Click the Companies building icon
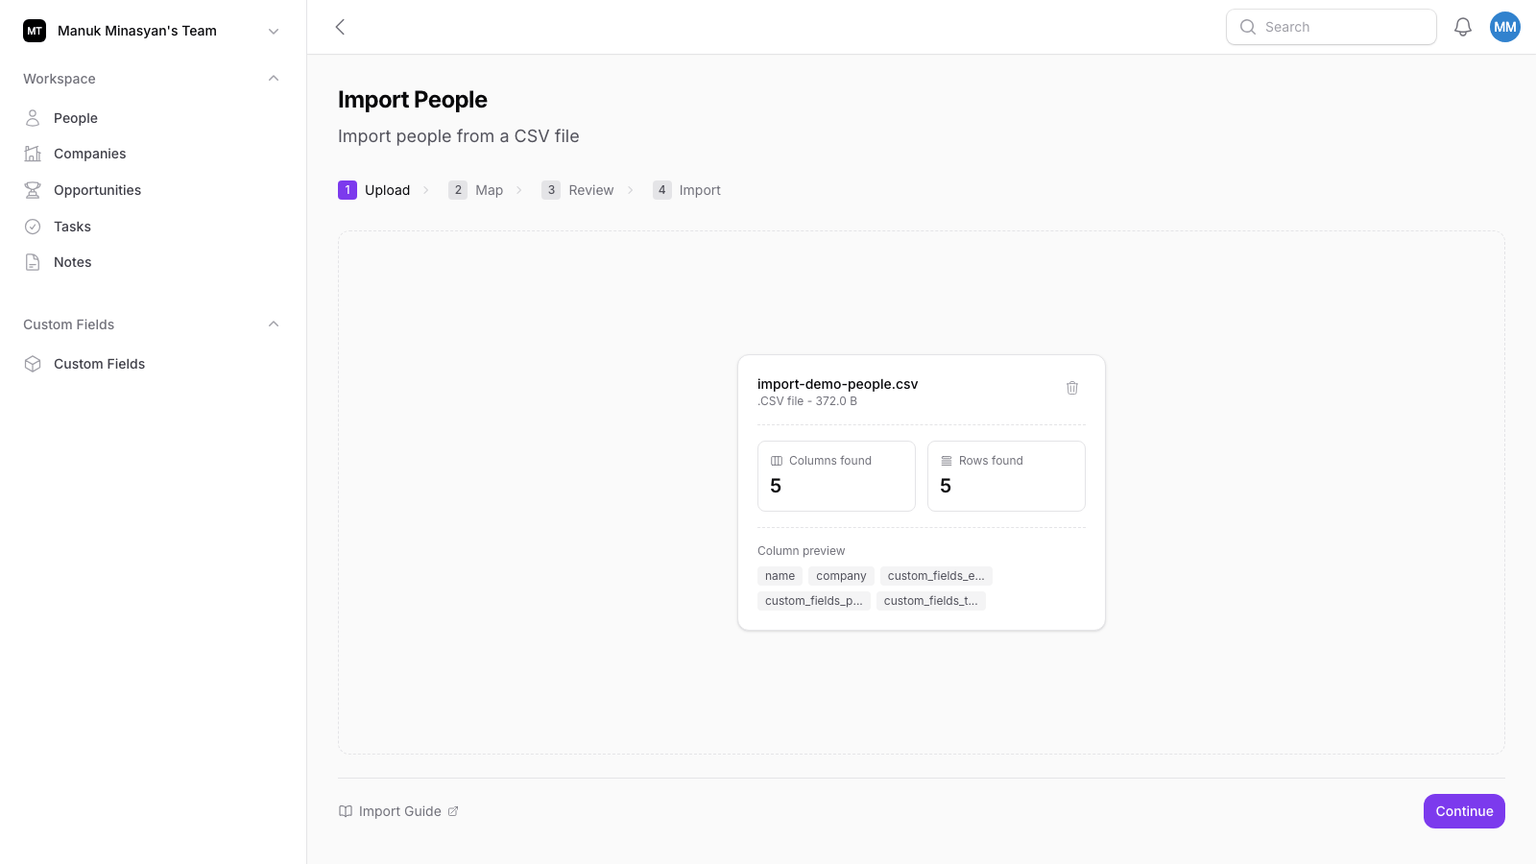The image size is (1536, 864). (33, 154)
